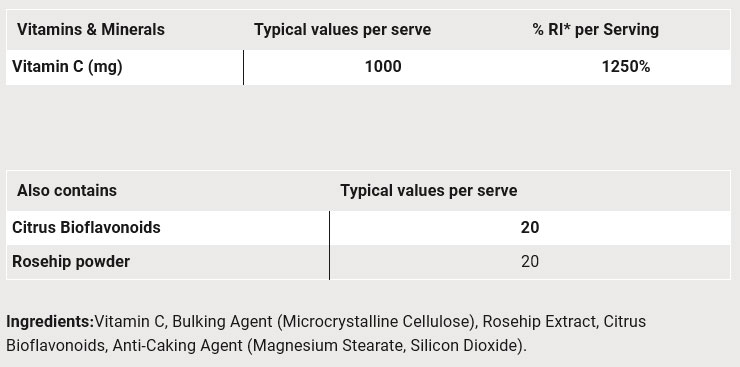Select the Citrus Bioflavonoids row label
740x367 pixels.
[86, 228]
